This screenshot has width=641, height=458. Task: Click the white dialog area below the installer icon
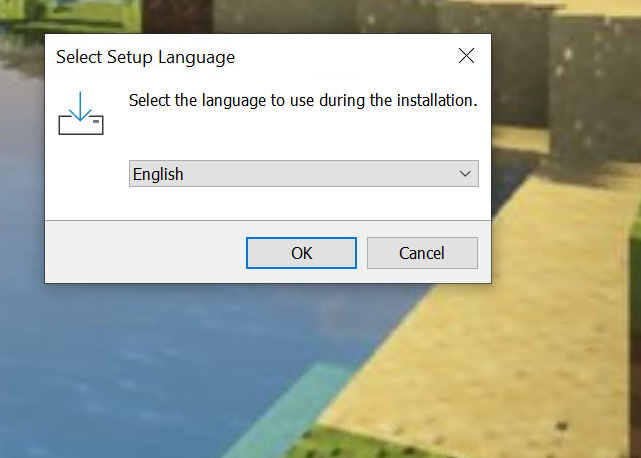click(82, 180)
